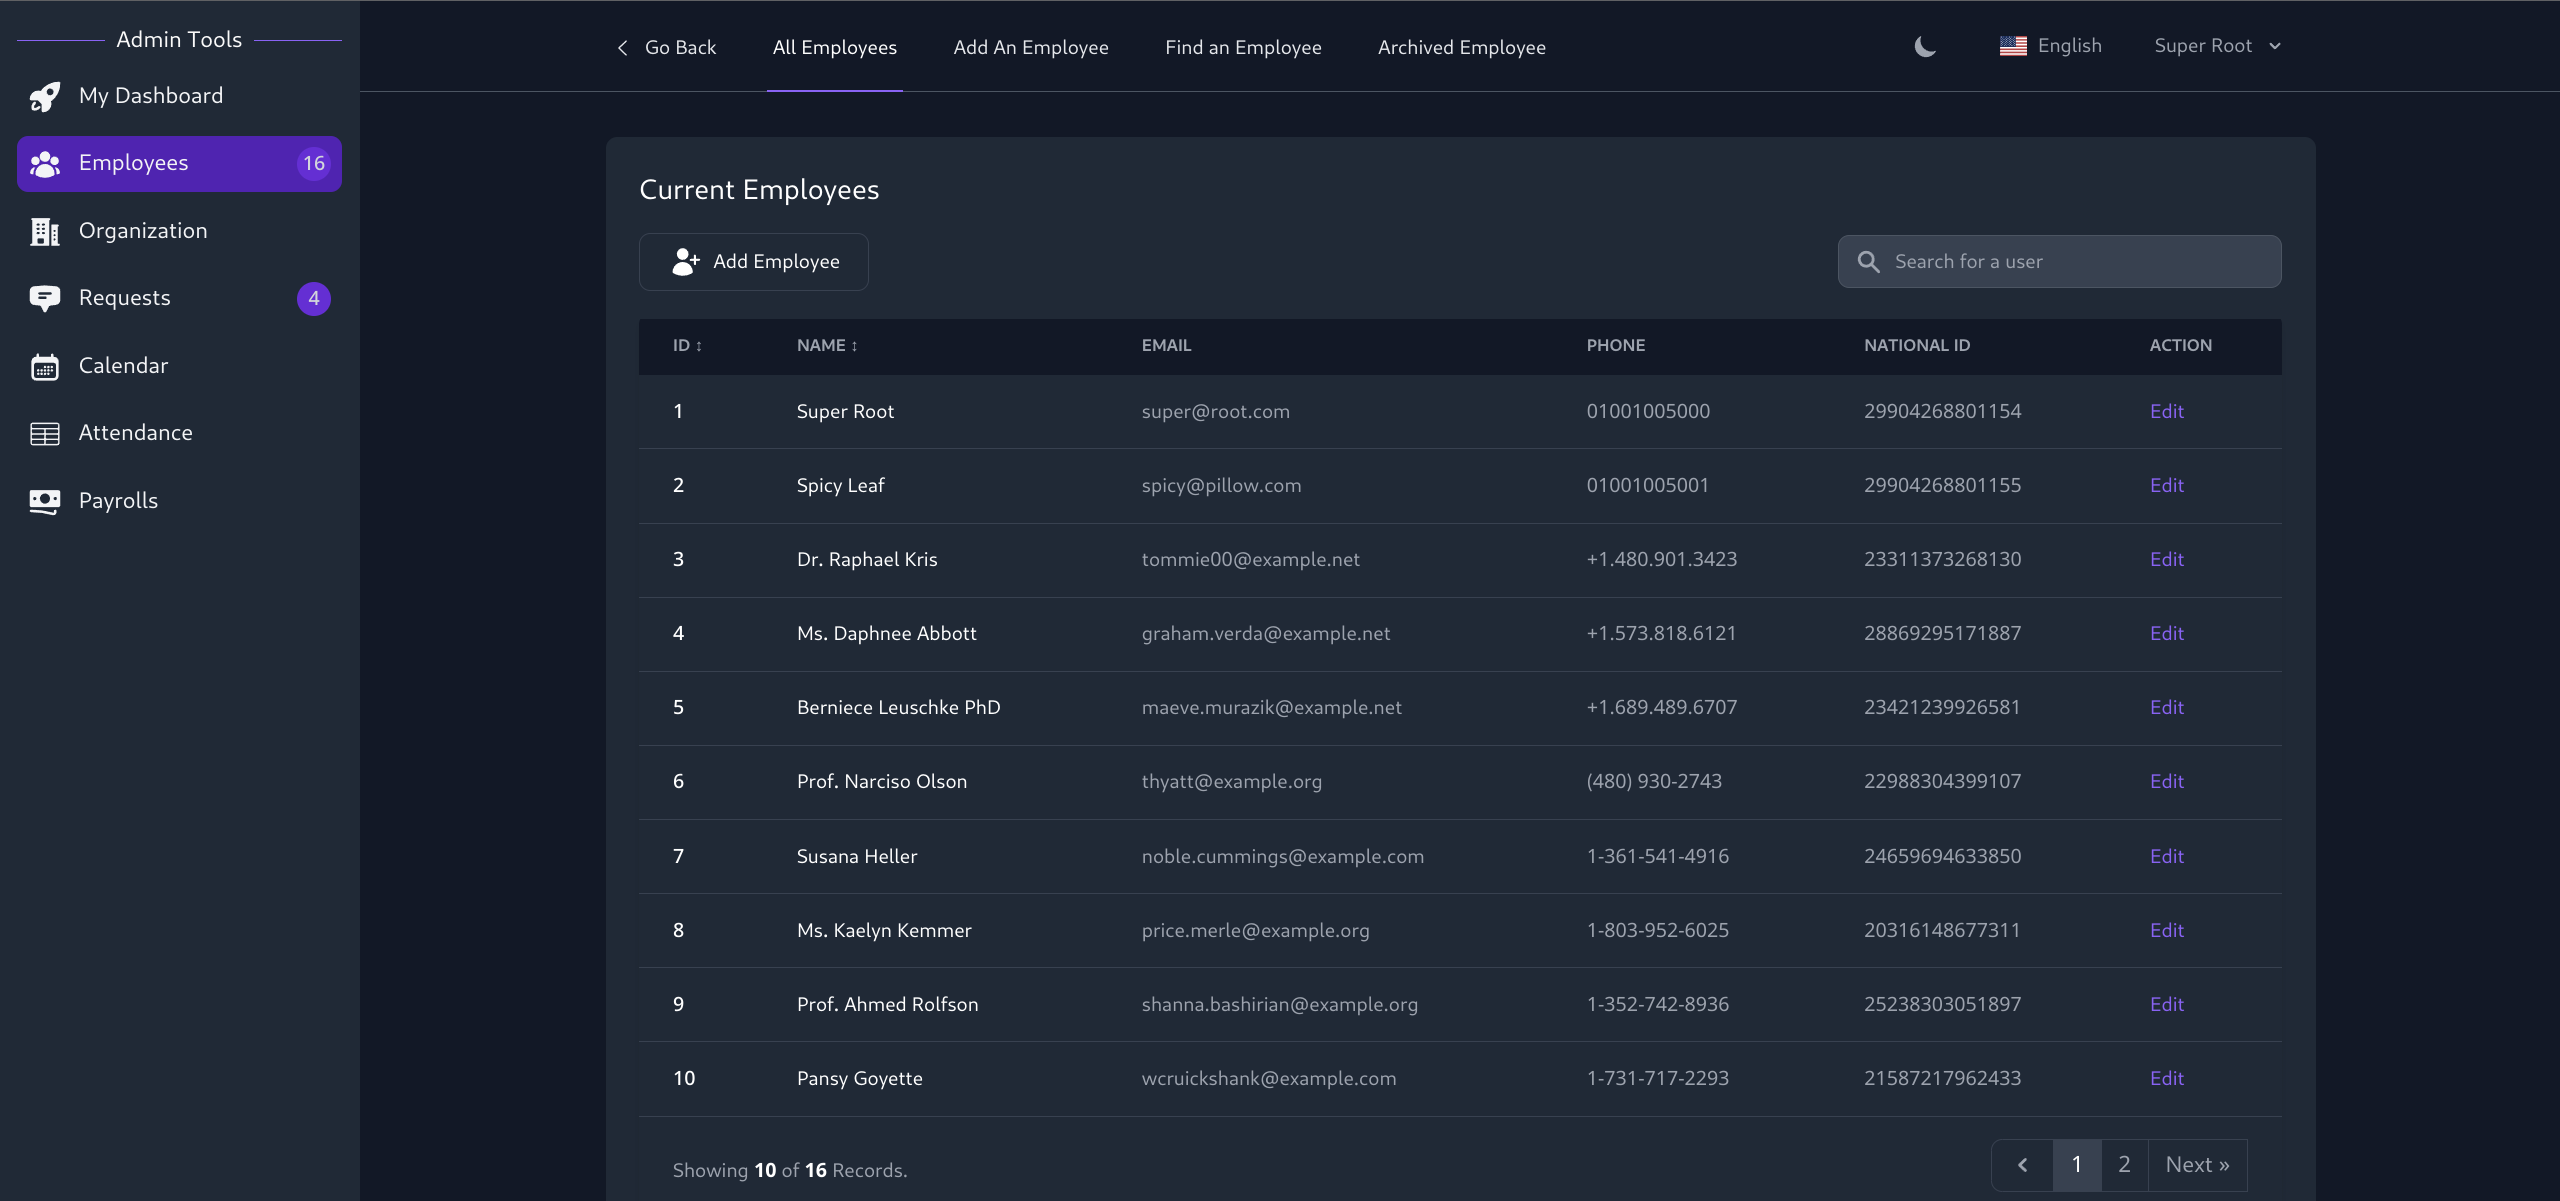Image resolution: width=2560 pixels, height=1201 pixels.
Task: Click Edit for Susana Heller
Action: tap(2166, 856)
